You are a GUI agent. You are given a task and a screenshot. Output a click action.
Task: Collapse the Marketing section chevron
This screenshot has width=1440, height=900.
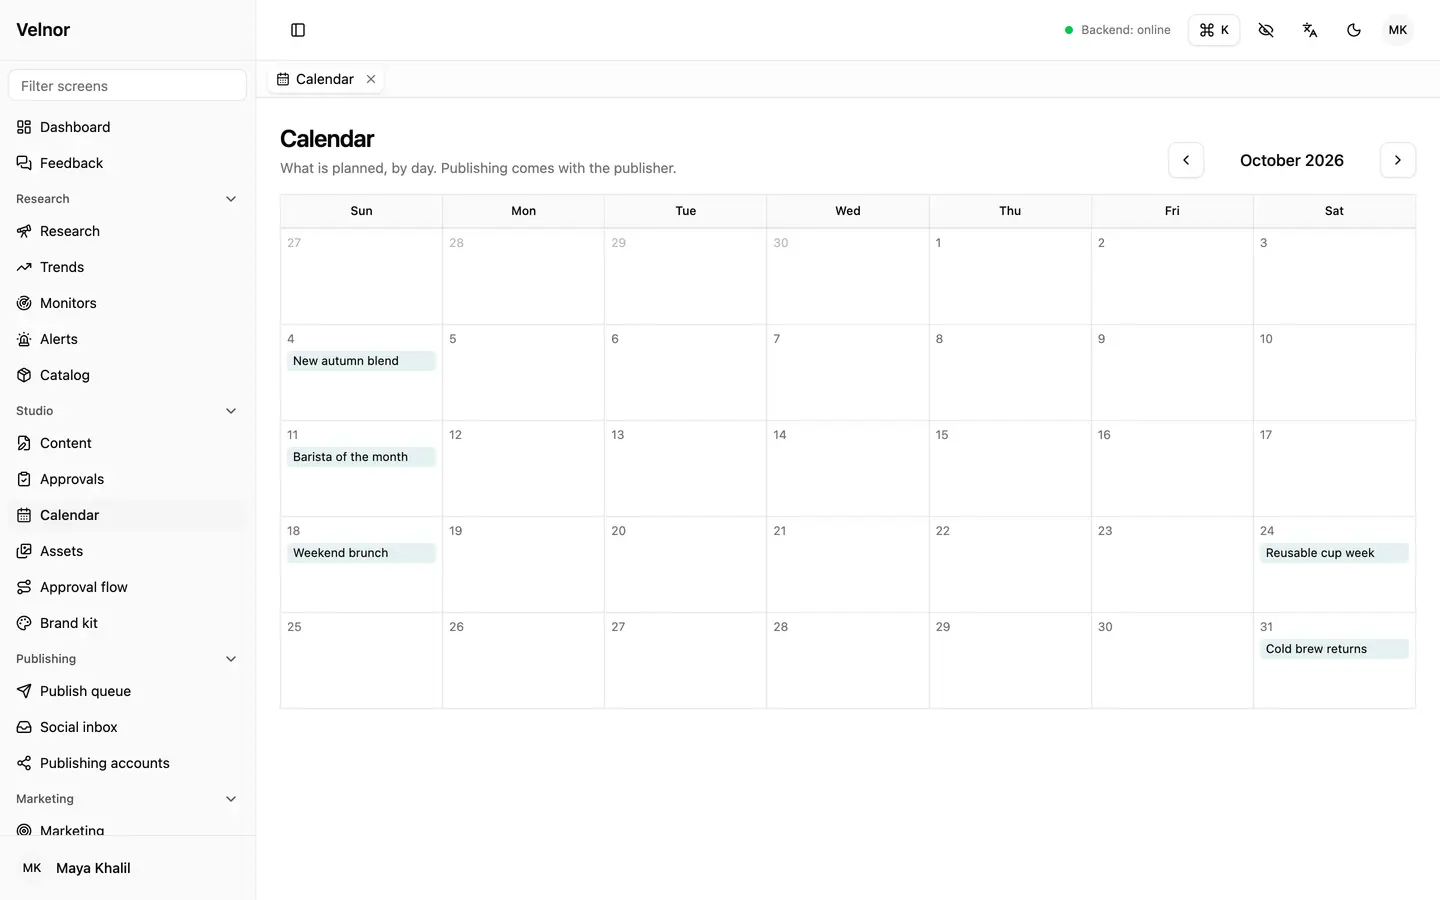pyautogui.click(x=231, y=799)
